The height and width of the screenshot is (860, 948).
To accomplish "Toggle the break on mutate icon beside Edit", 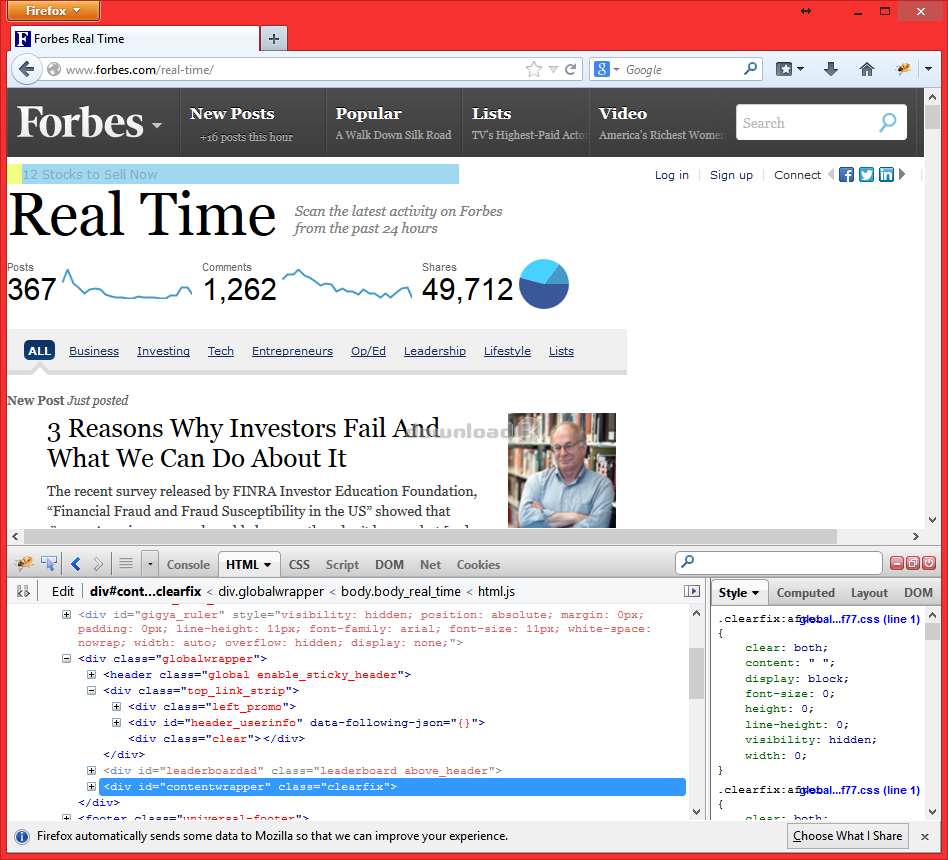I will [24, 591].
